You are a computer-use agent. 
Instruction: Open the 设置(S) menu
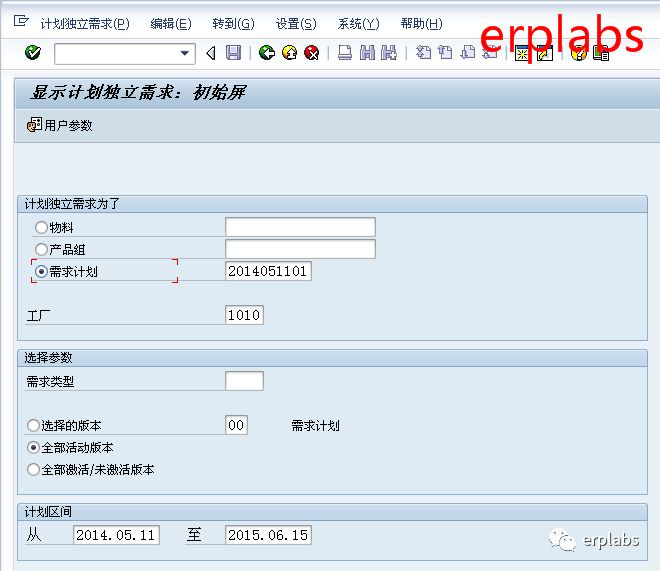tap(296, 24)
